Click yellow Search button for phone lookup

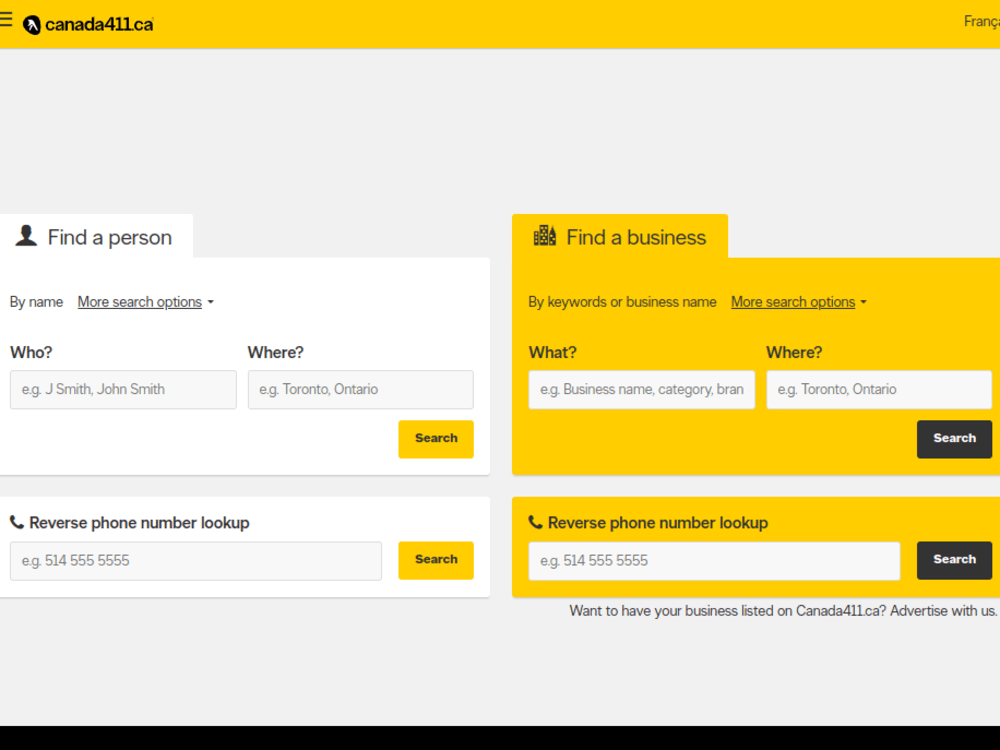click(436, 560)
